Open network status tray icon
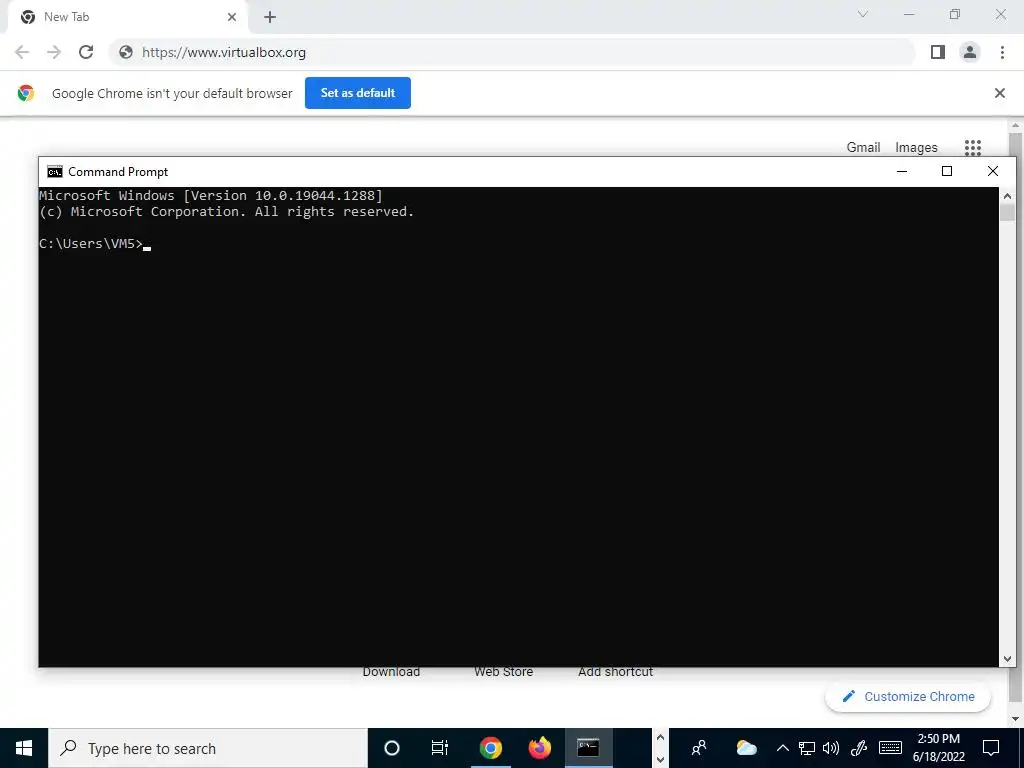The height and width of the screenshot is (768, 1024). click(x=807, y=748)
